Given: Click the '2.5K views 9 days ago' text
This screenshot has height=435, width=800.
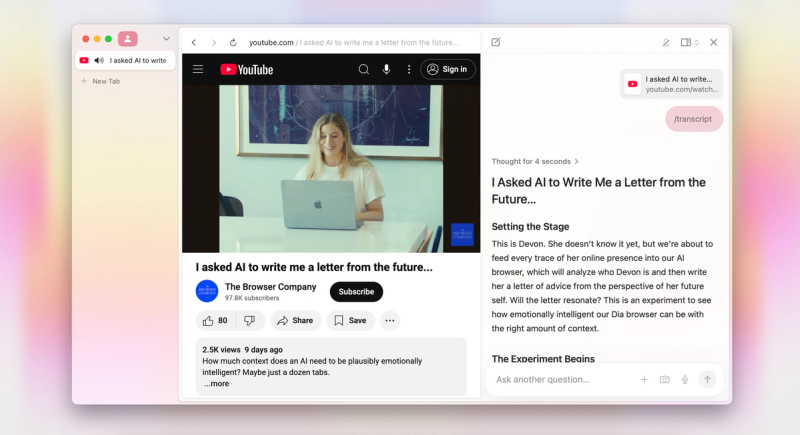Looking at the screenshot, I should point(242,349).
